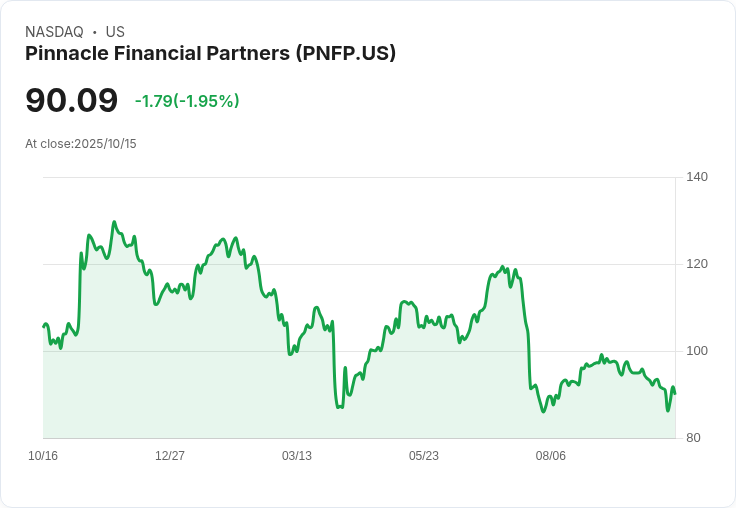Select the 03/13 date on x-axis
736x508 pixels.
click(x=297, y=456)
